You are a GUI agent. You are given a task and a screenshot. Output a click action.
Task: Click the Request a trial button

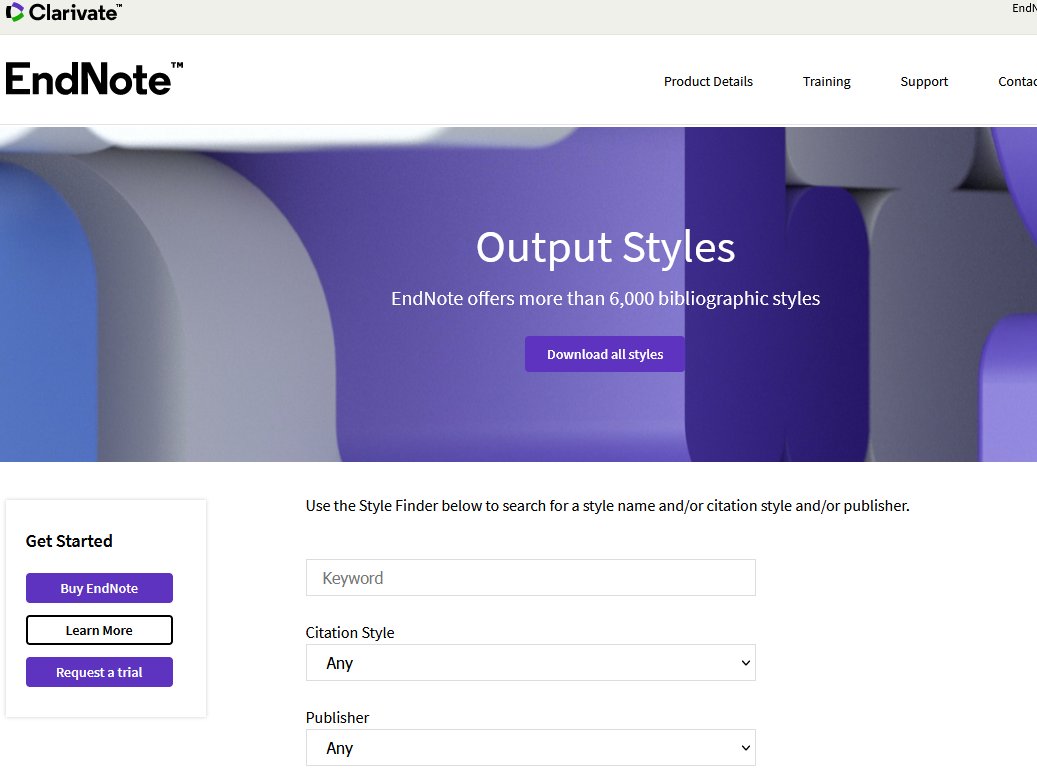click(x=99, y=672)
